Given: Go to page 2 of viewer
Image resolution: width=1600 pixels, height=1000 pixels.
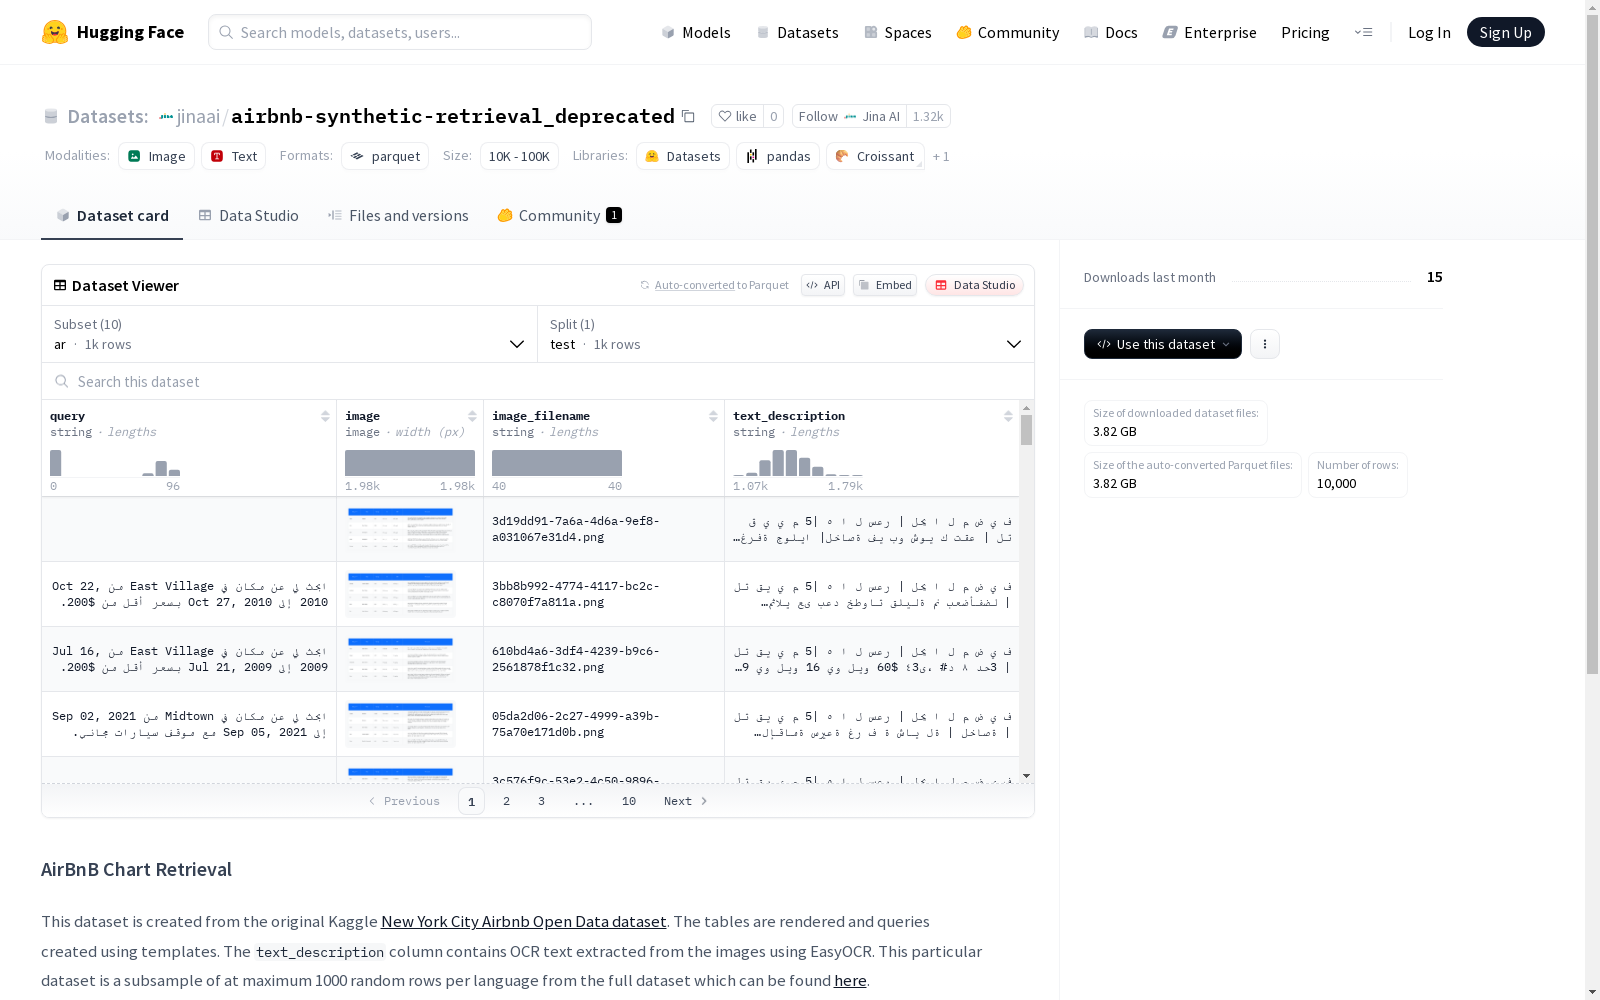Looking at the screenshot, I should (507, 801).
